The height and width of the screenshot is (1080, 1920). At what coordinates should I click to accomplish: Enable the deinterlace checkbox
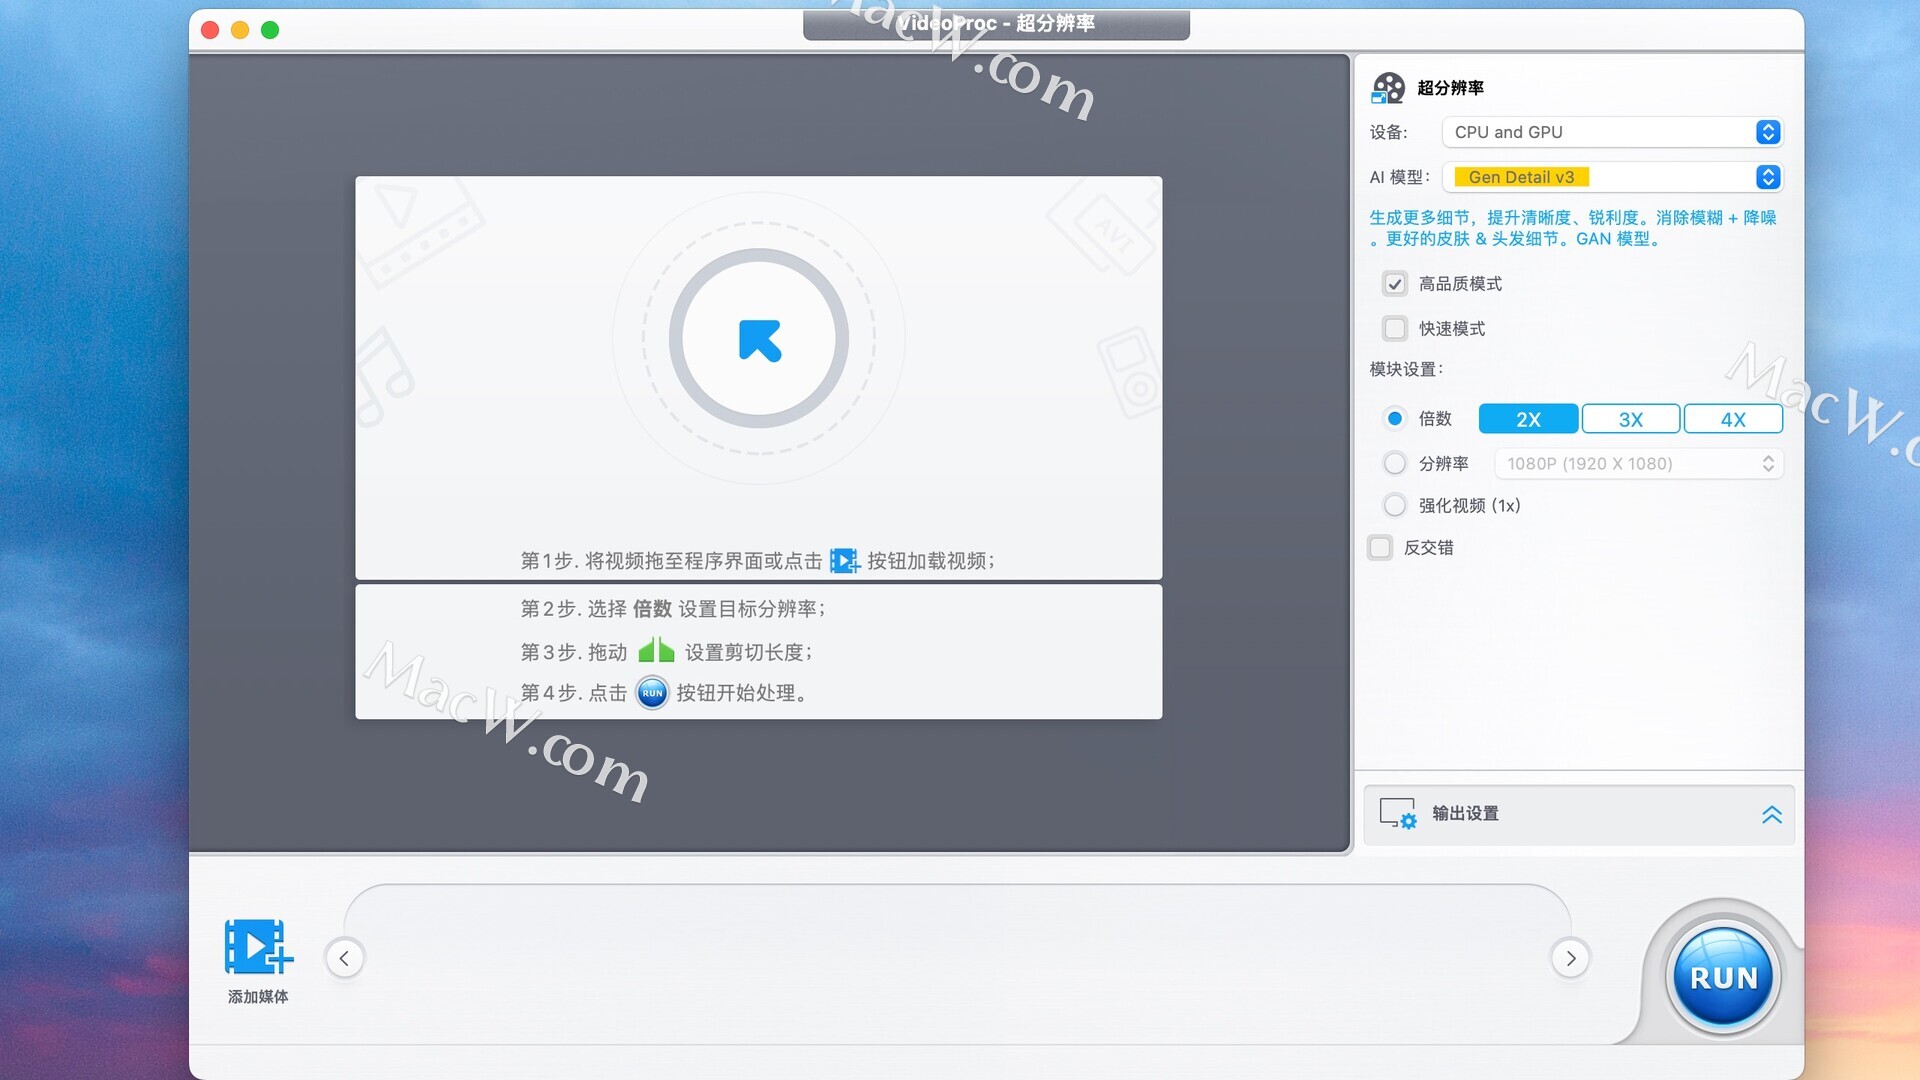click(x=1380, y=547)
